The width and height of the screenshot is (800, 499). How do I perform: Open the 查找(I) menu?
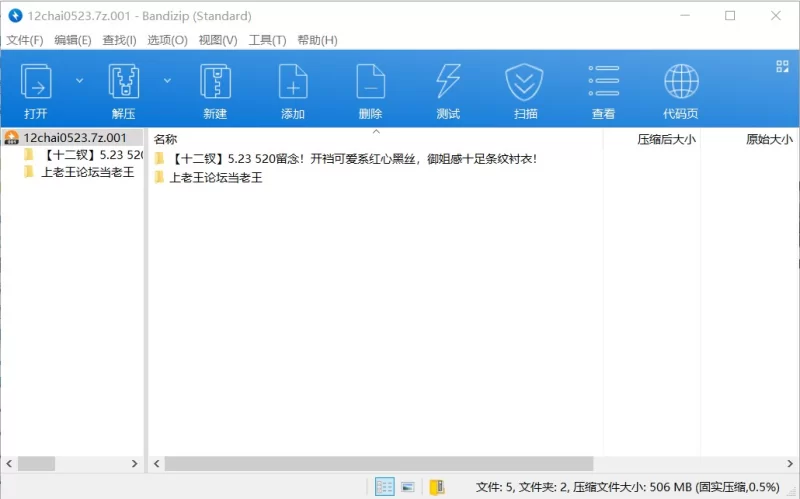click(119, 40)
